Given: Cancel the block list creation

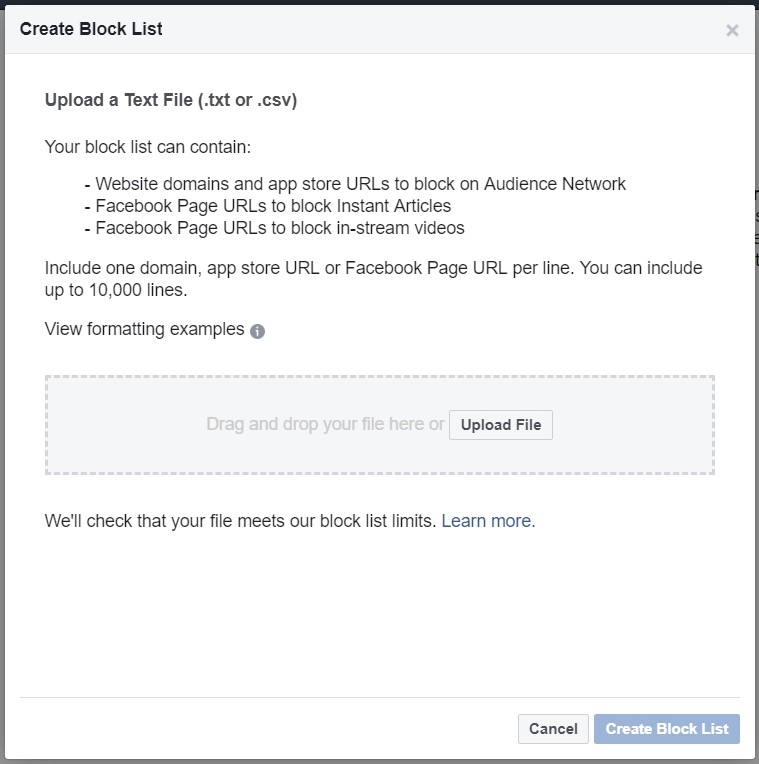Looking at the screenshot, I should 553,729.
